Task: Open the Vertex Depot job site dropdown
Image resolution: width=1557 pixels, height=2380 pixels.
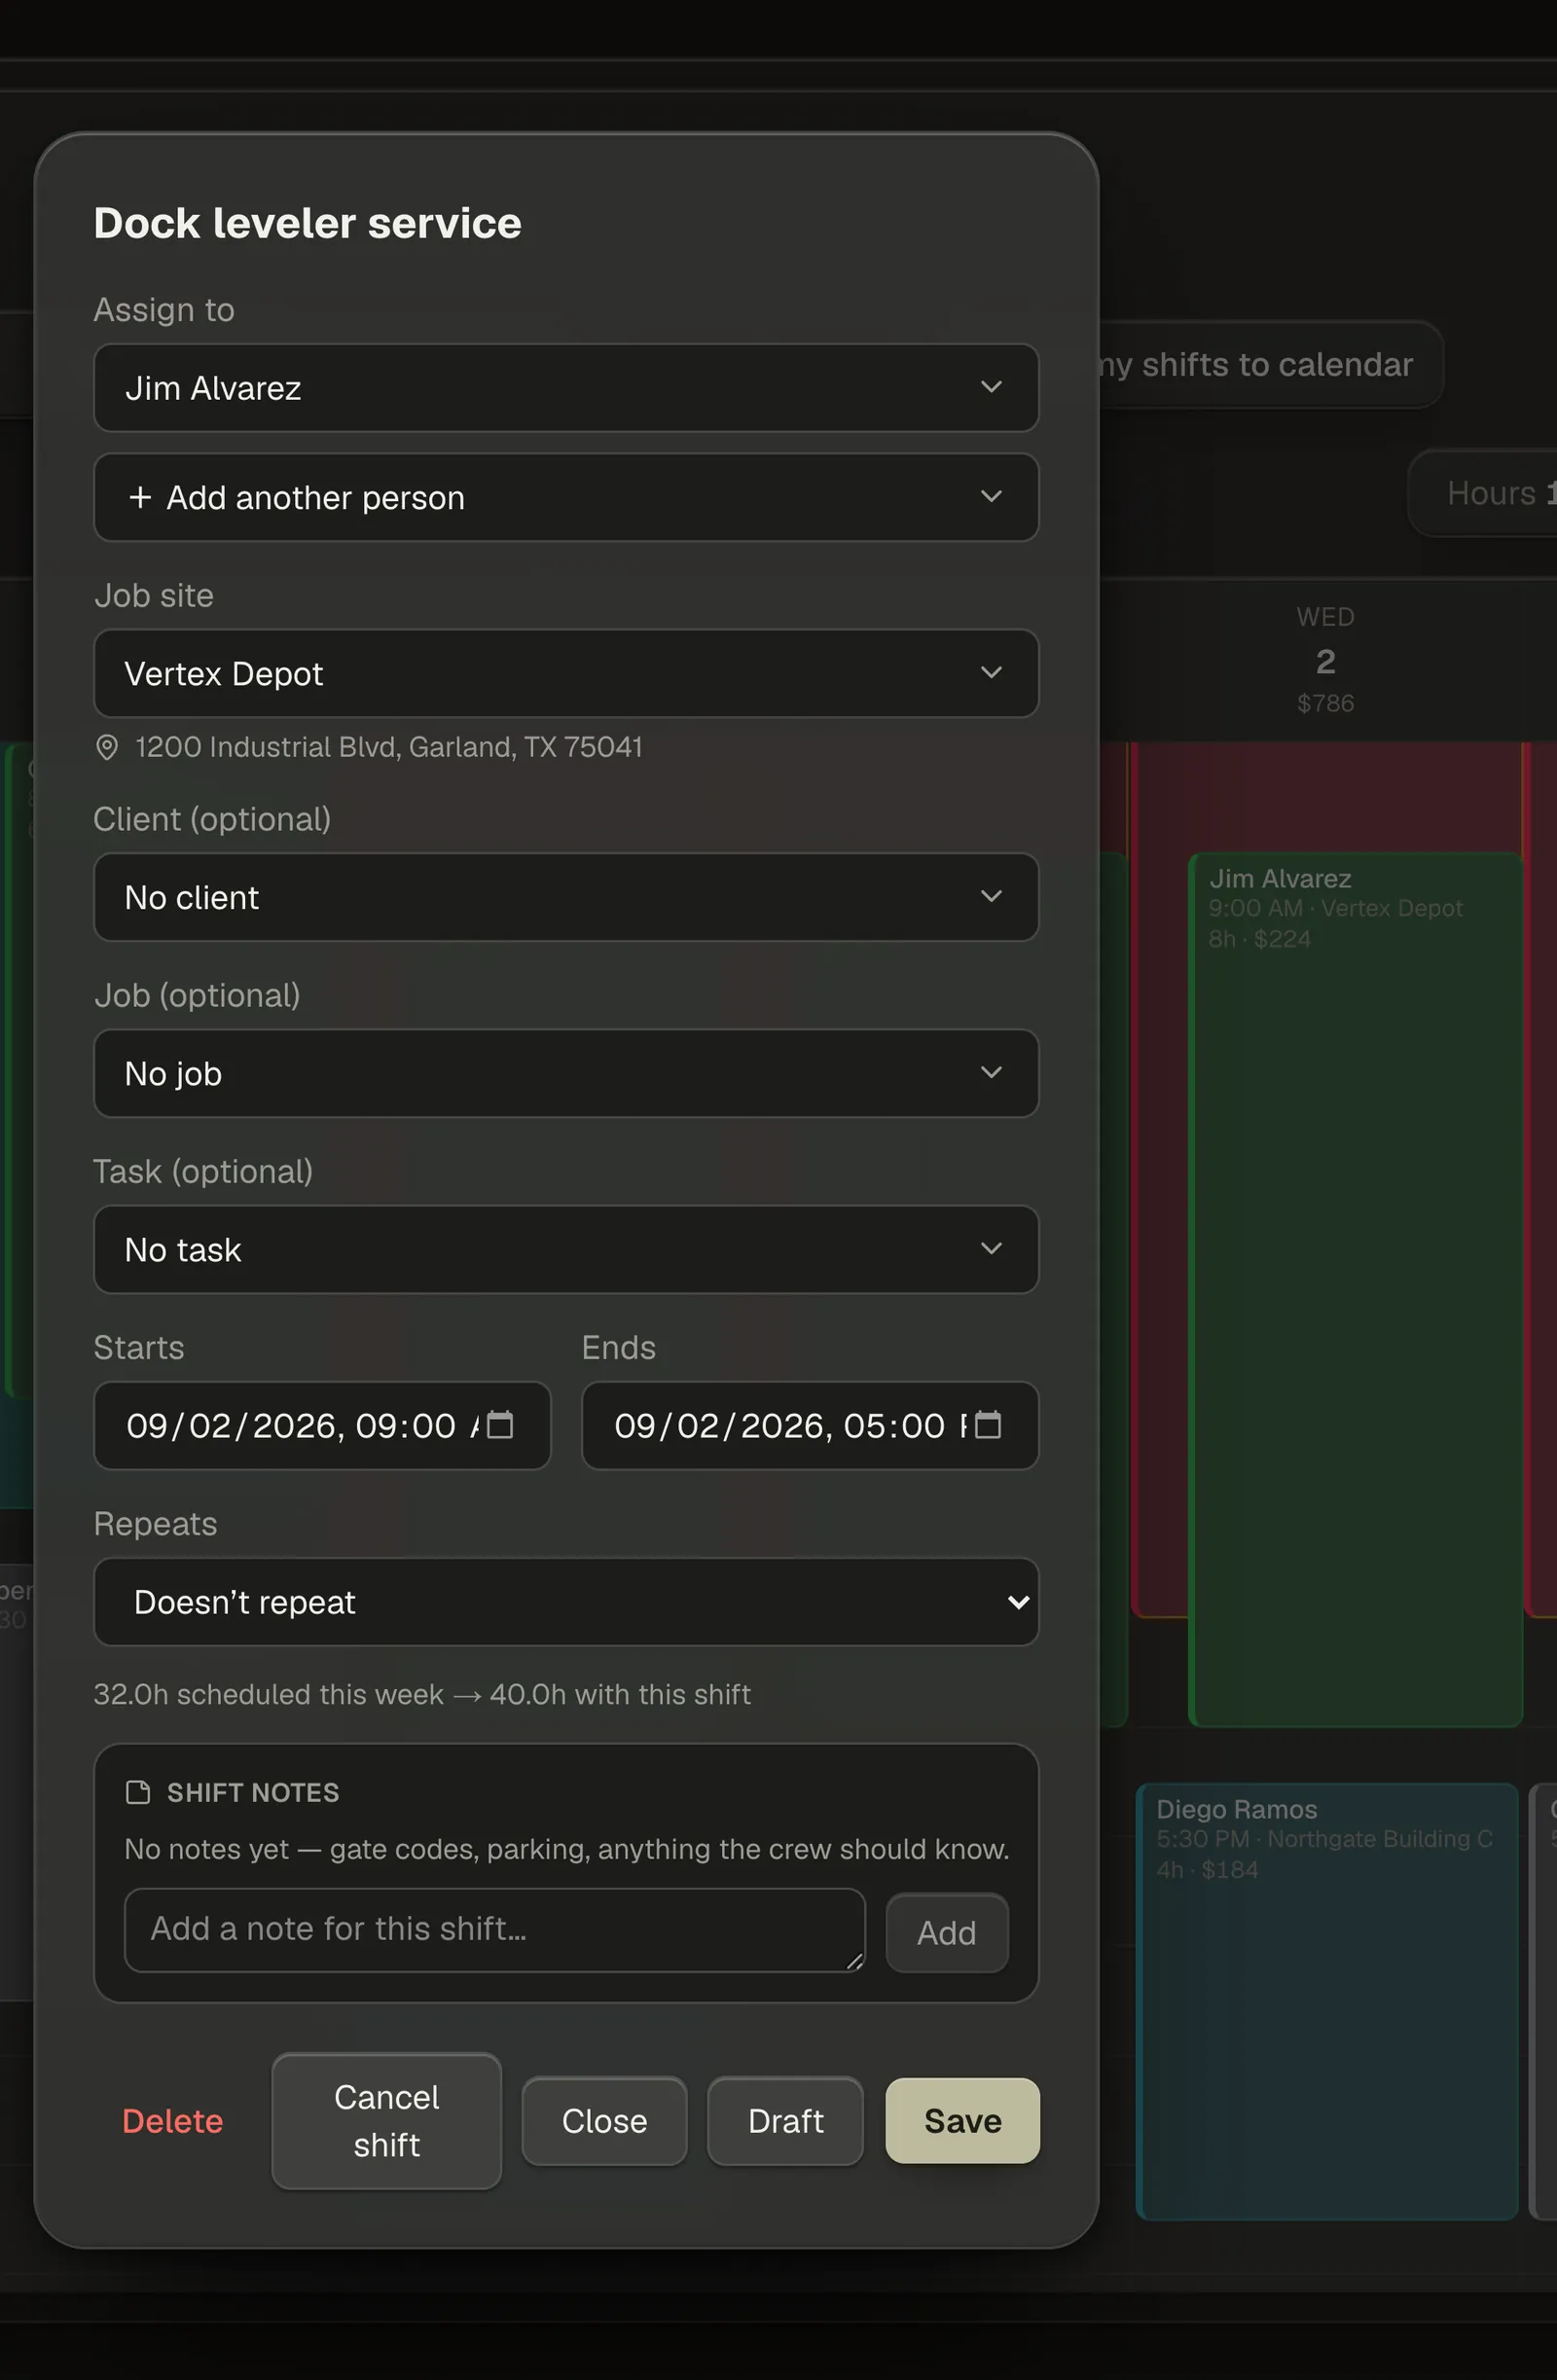Action: tap(566, 673)
